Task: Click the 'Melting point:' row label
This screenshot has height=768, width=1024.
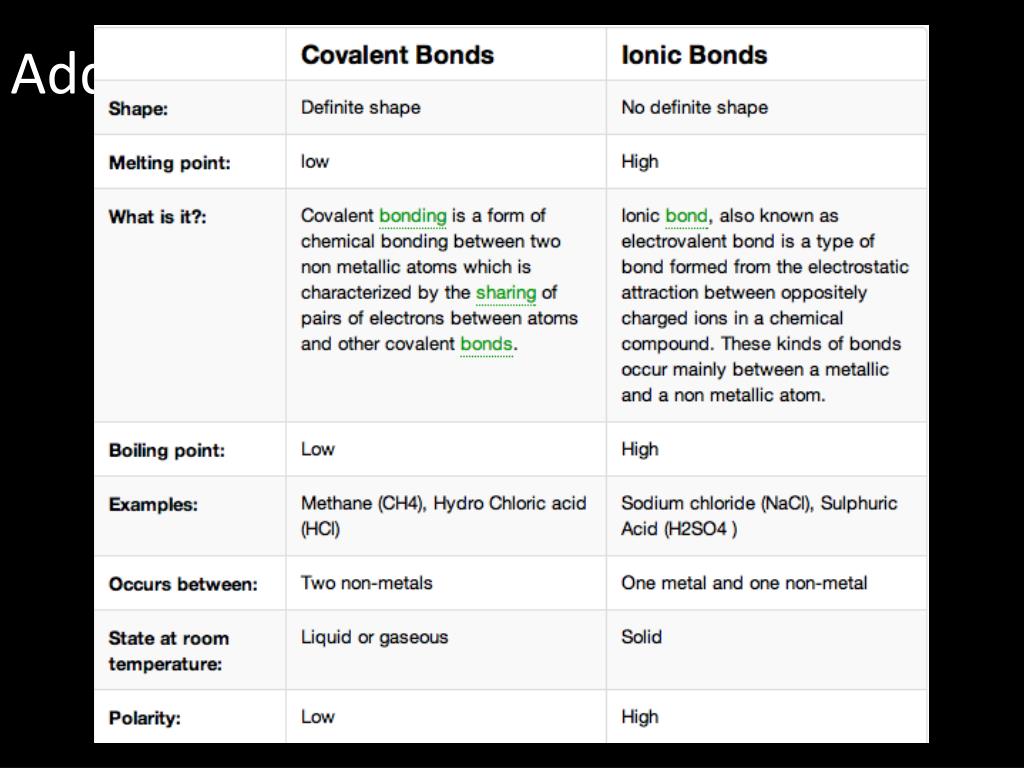Action: (x=170, y=163)
